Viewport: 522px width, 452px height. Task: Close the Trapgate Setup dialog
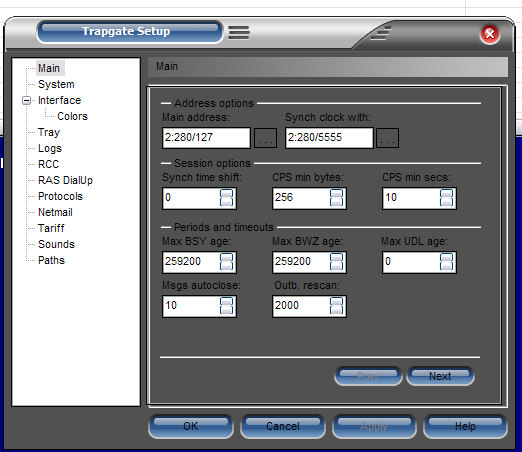click(x=490, y=34)
